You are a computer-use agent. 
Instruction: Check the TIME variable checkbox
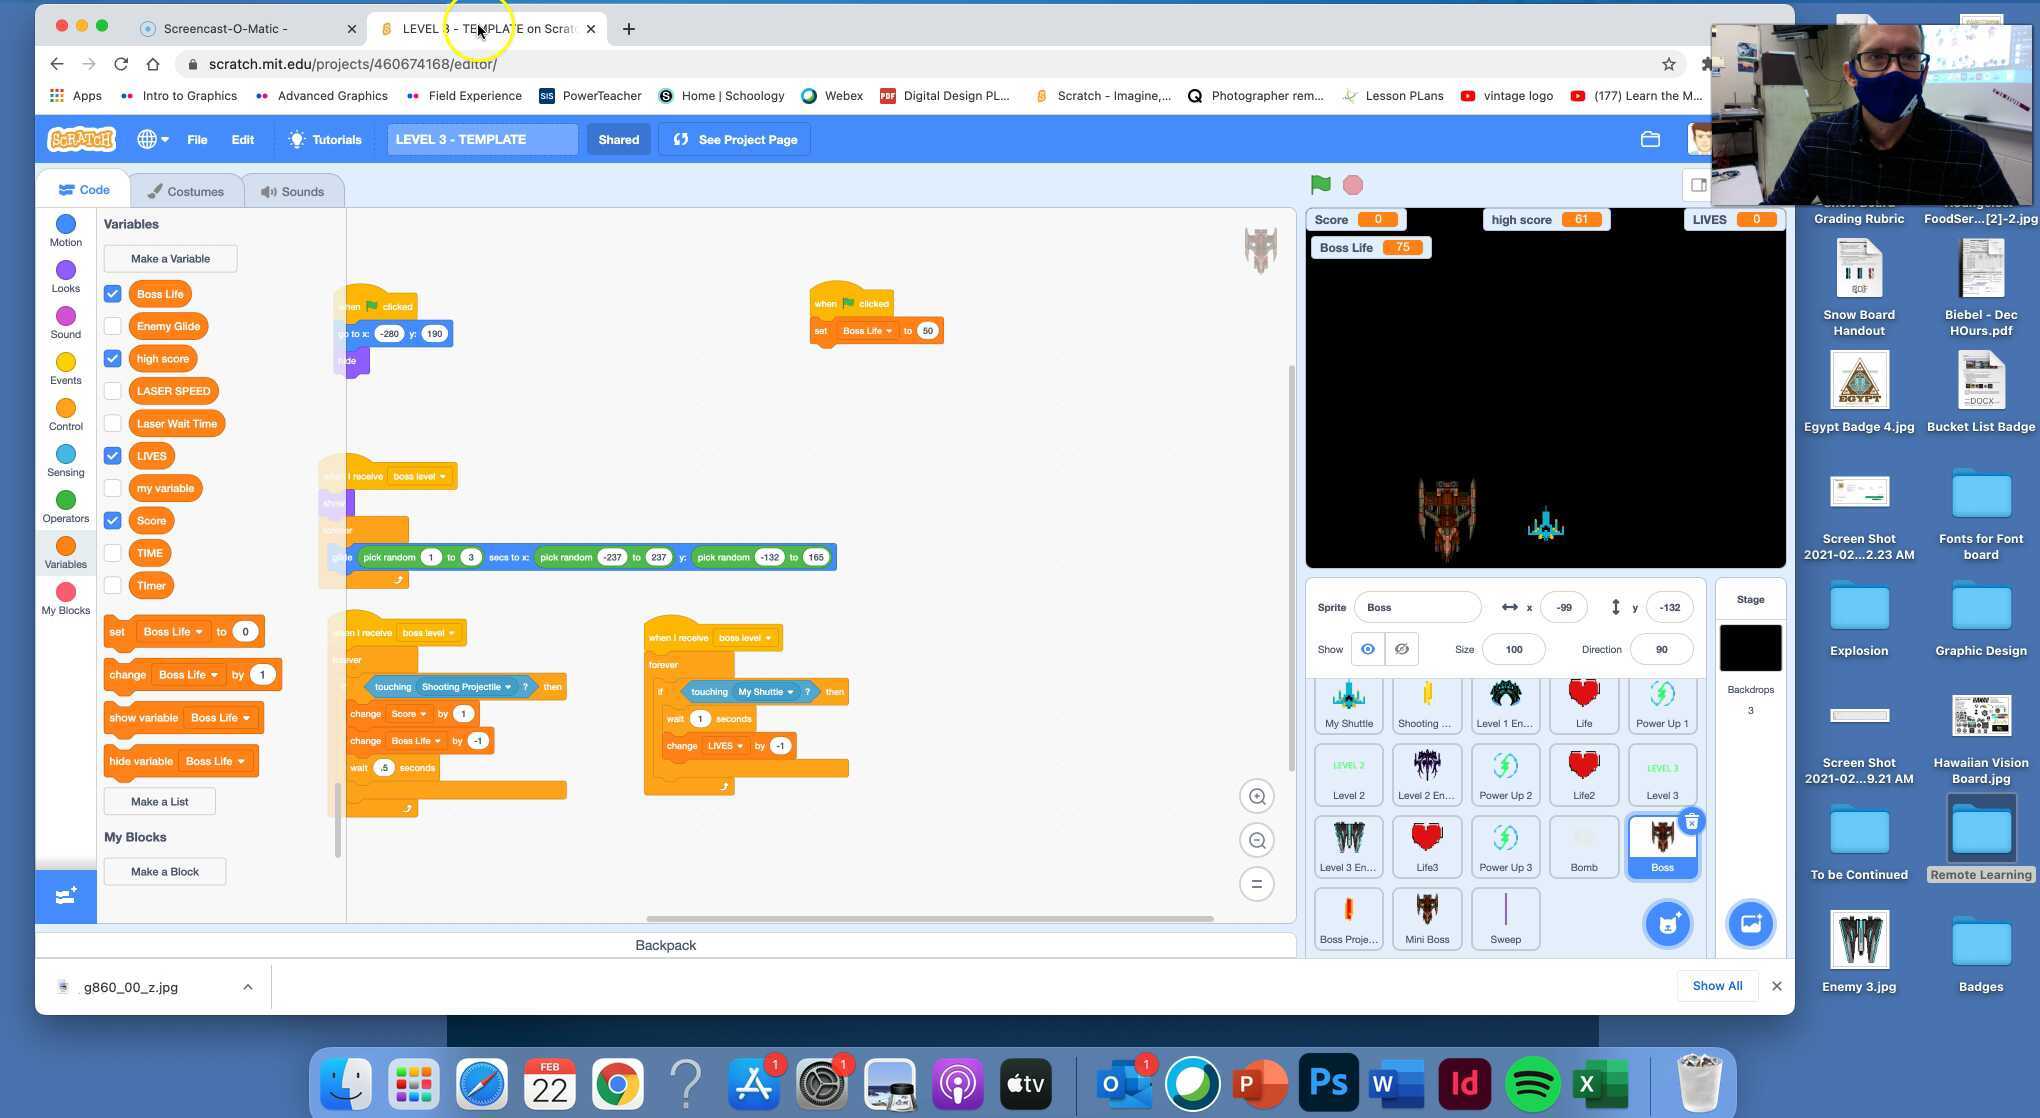pos(113,553)
